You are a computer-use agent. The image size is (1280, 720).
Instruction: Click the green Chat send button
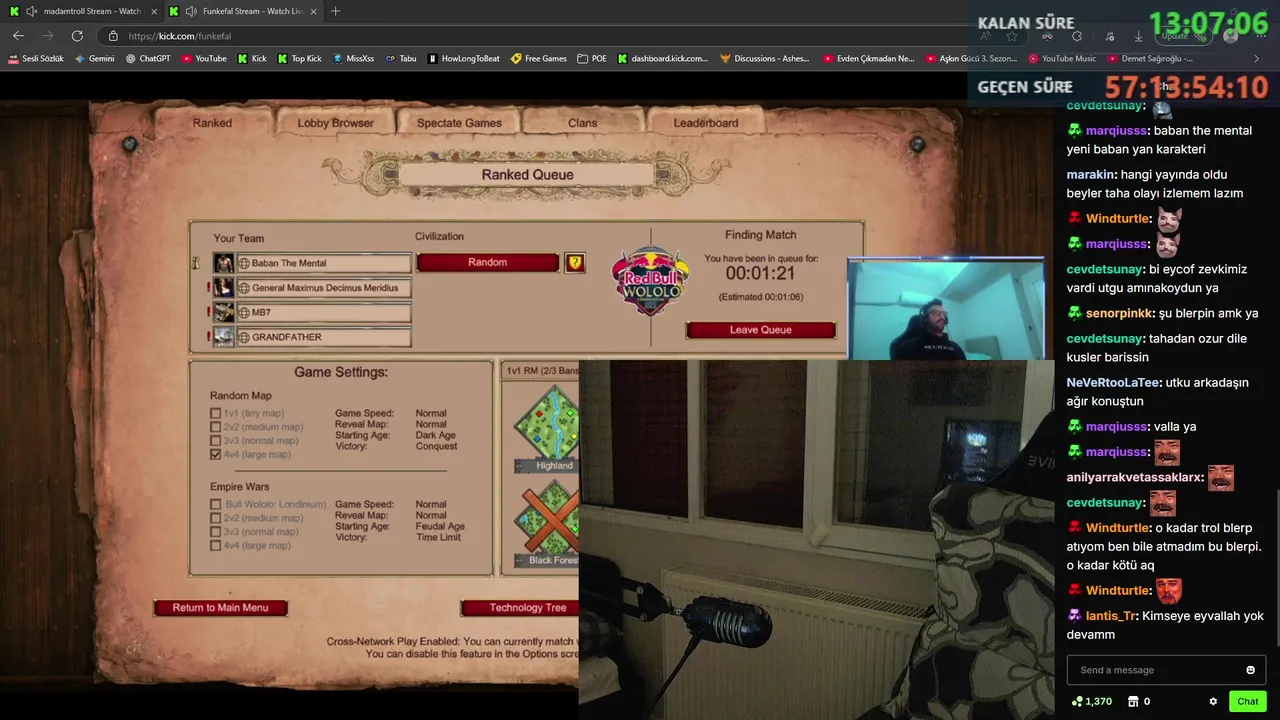click(1247, 701)
